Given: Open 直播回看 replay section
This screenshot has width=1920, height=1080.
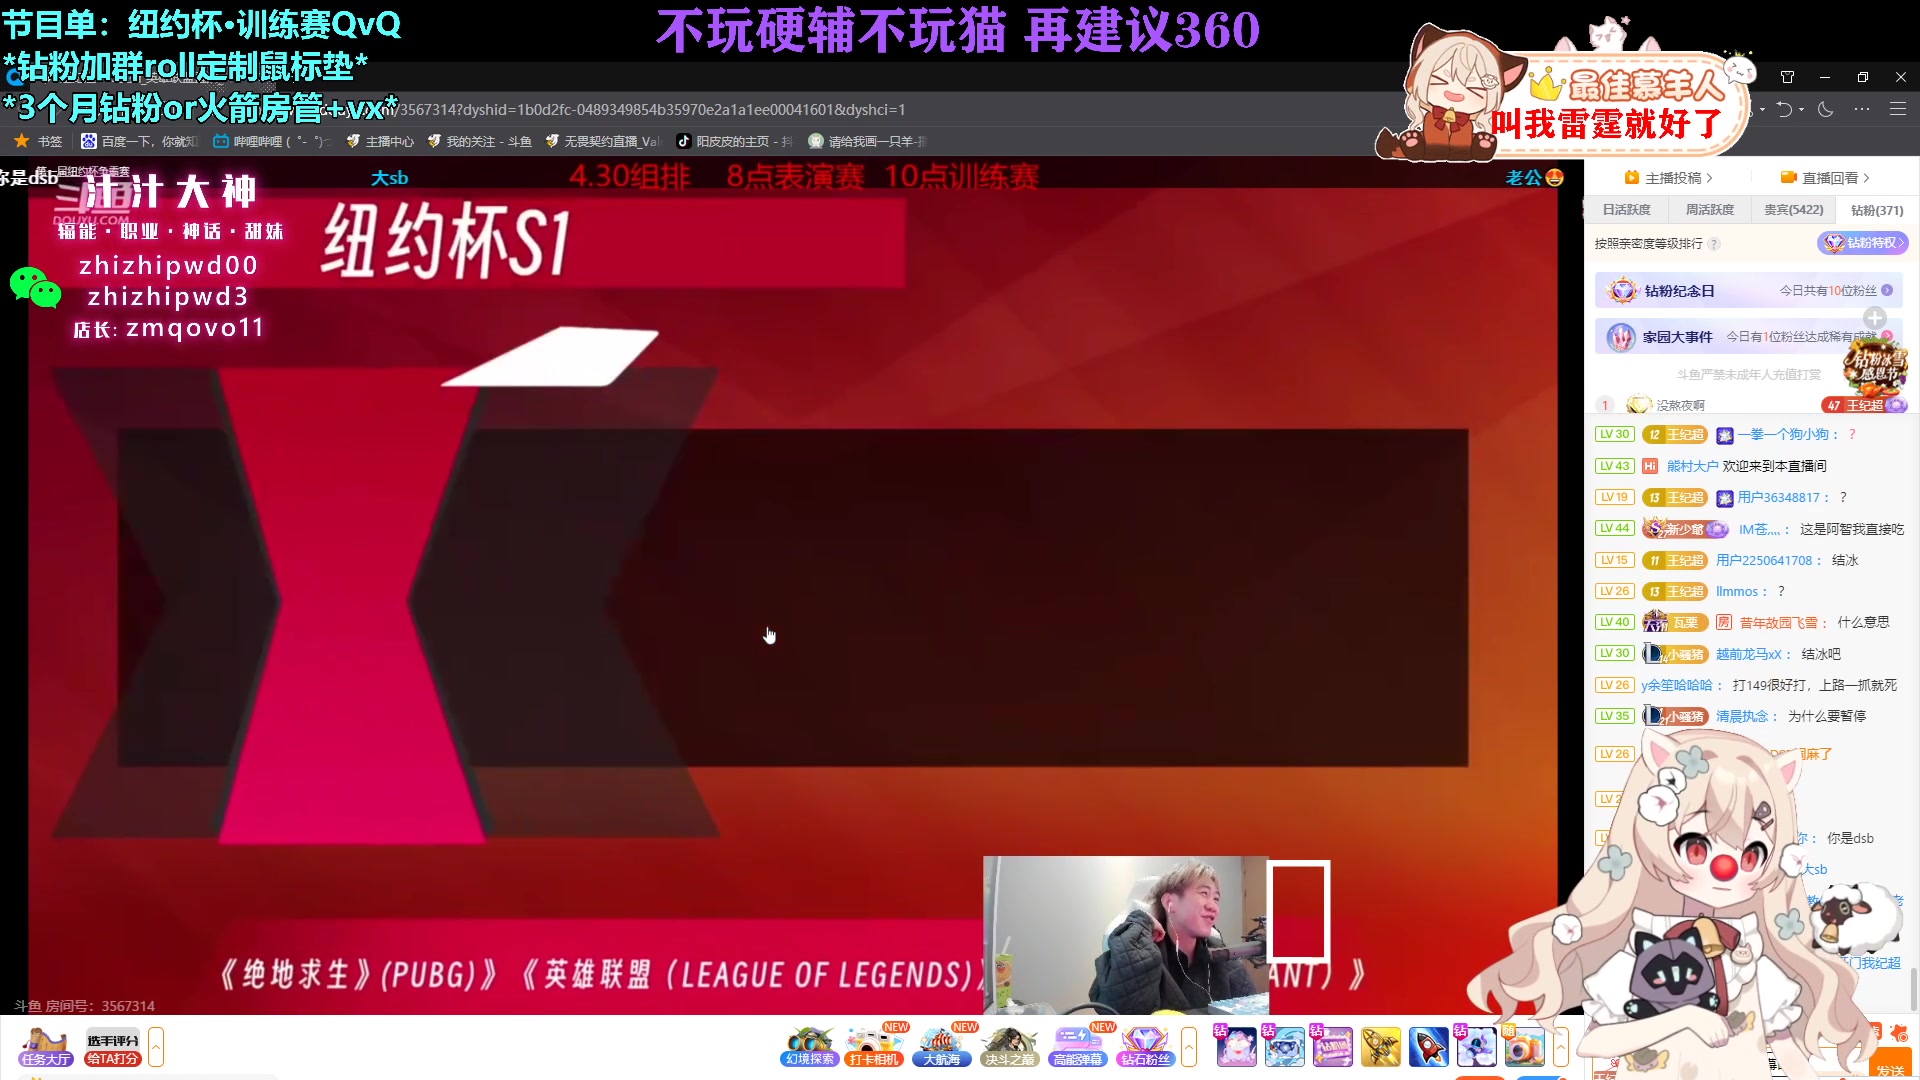Looking at the screenshot, I should pos(1825,178).
